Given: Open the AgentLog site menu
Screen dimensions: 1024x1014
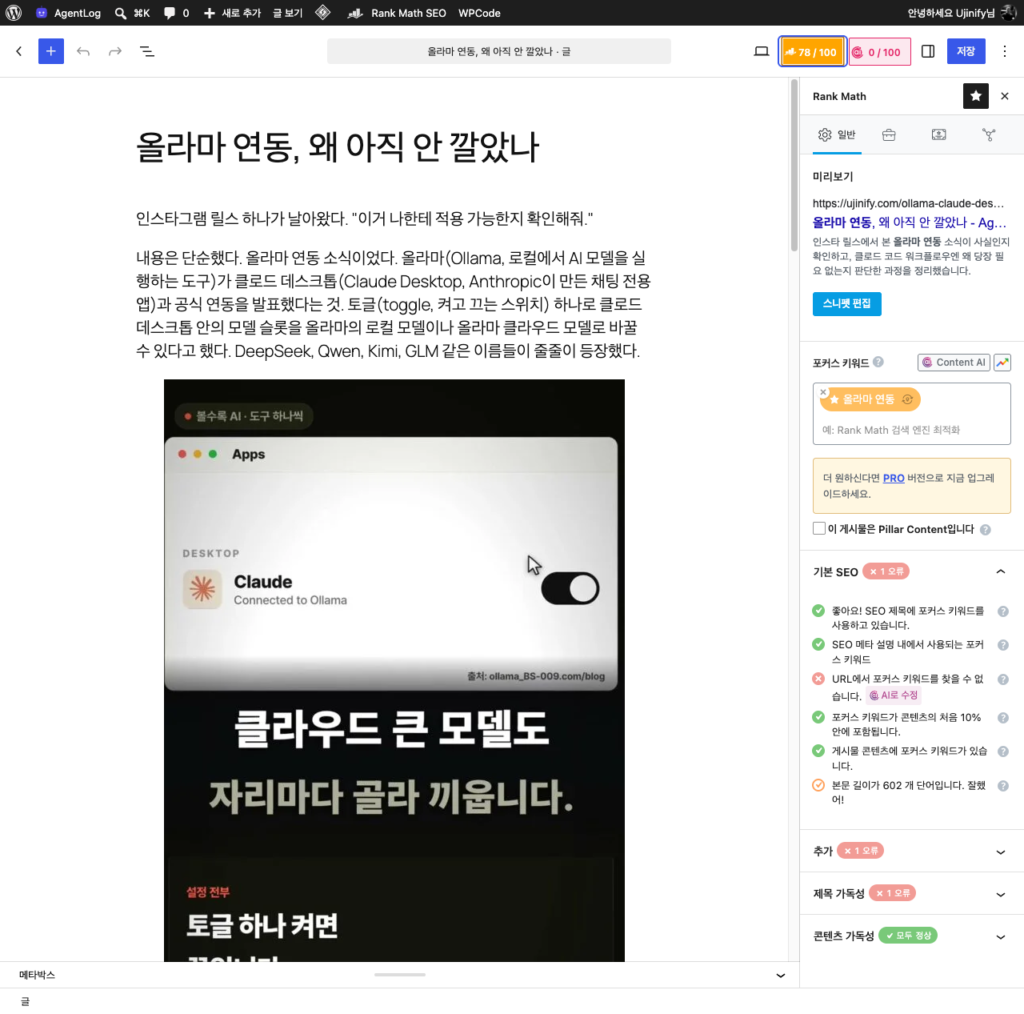Looking at the screenshot, I should [x=69, y=12].
